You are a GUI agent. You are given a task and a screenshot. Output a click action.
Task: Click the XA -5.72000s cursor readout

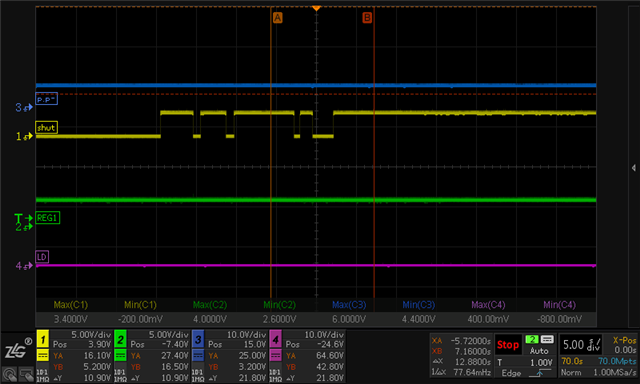click(461, 340)
